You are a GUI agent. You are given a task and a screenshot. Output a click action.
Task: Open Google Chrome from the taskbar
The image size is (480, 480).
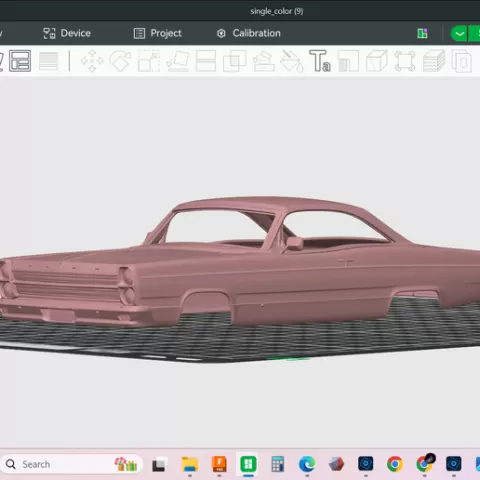[395, 464]
